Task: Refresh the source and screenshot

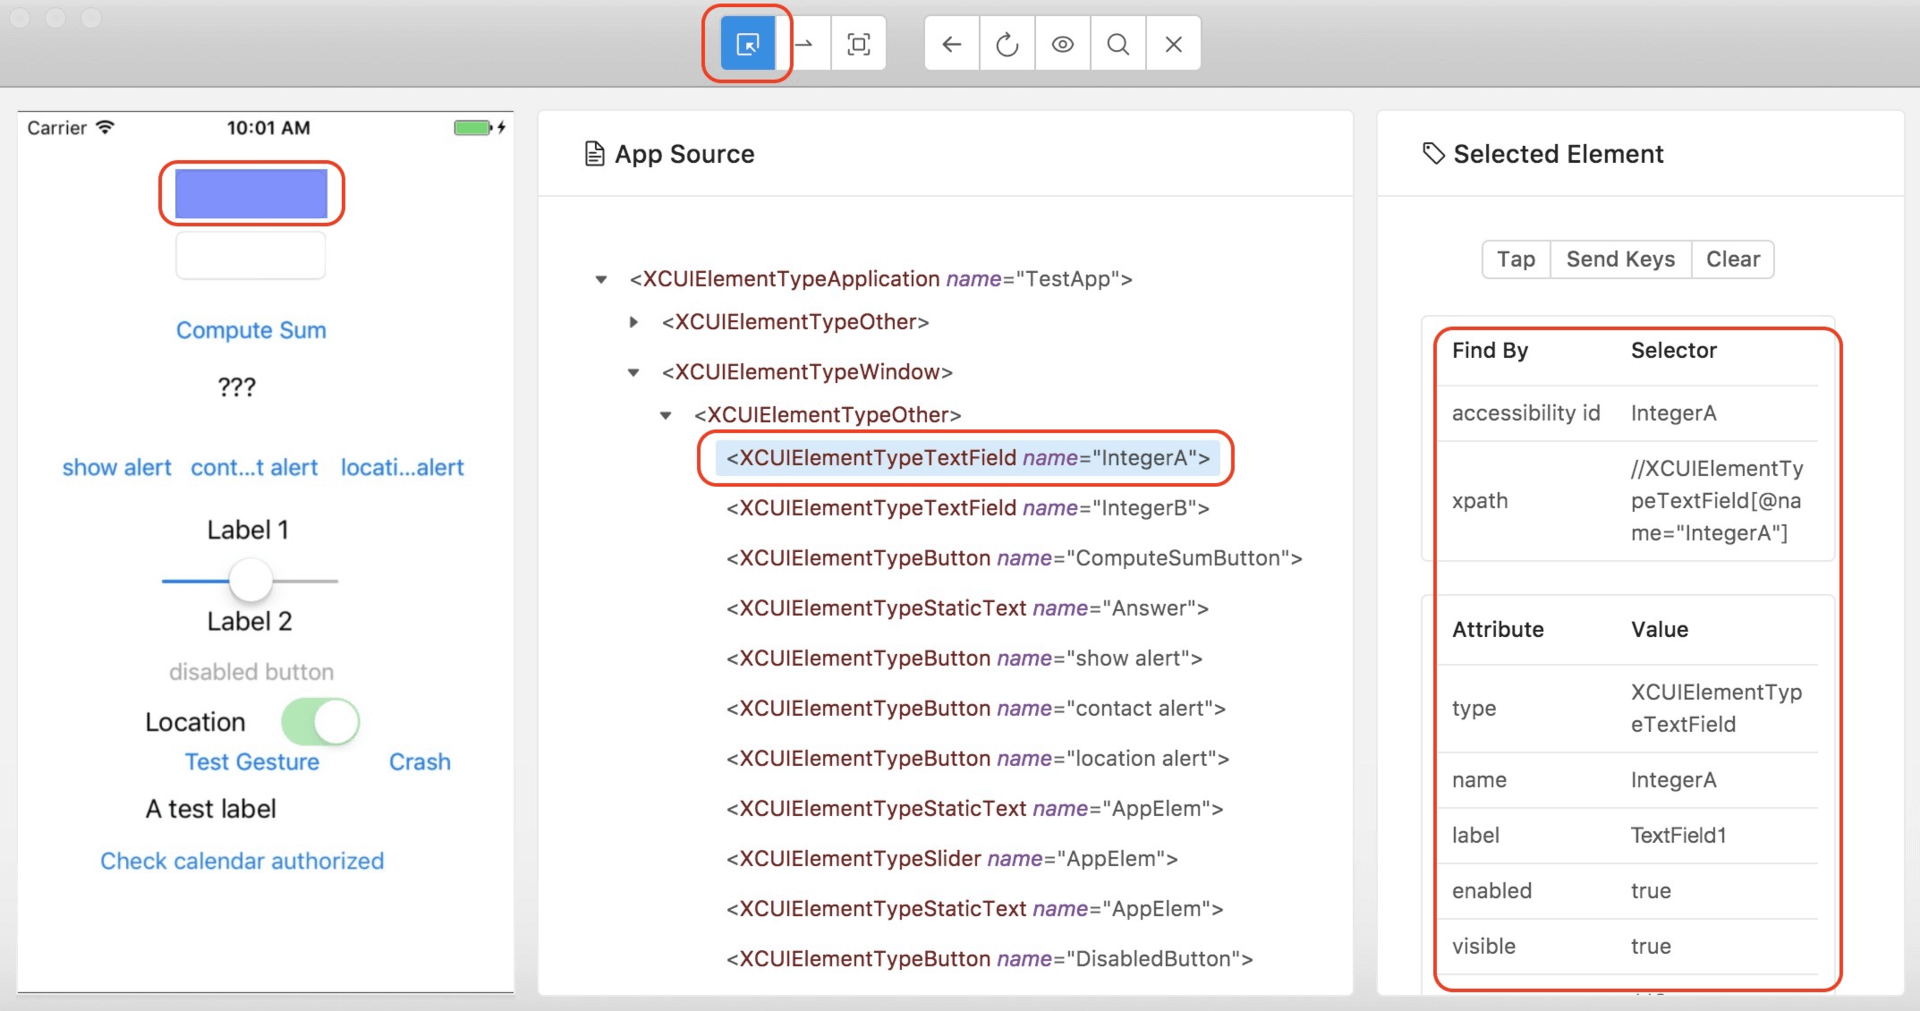Action: point(1007,44)
